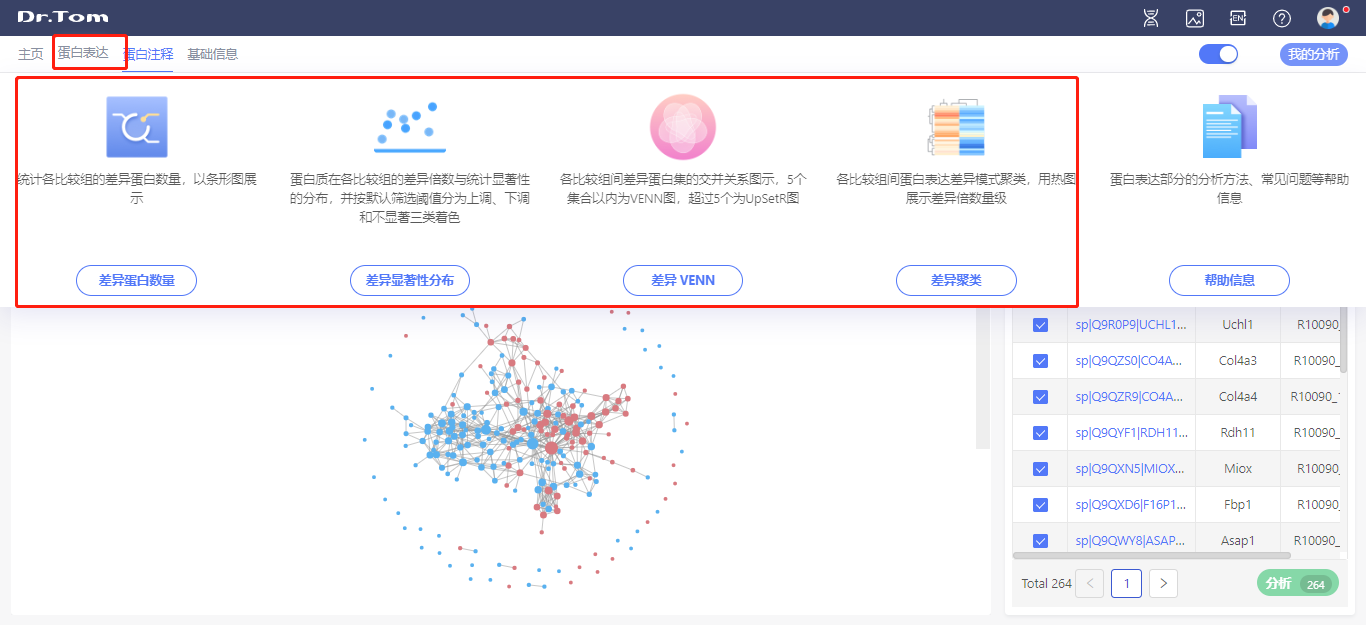The image size is (1366, 625).
Task: Click the scatter dots icon for 差异显著性分布
Action: pos(409,127)
